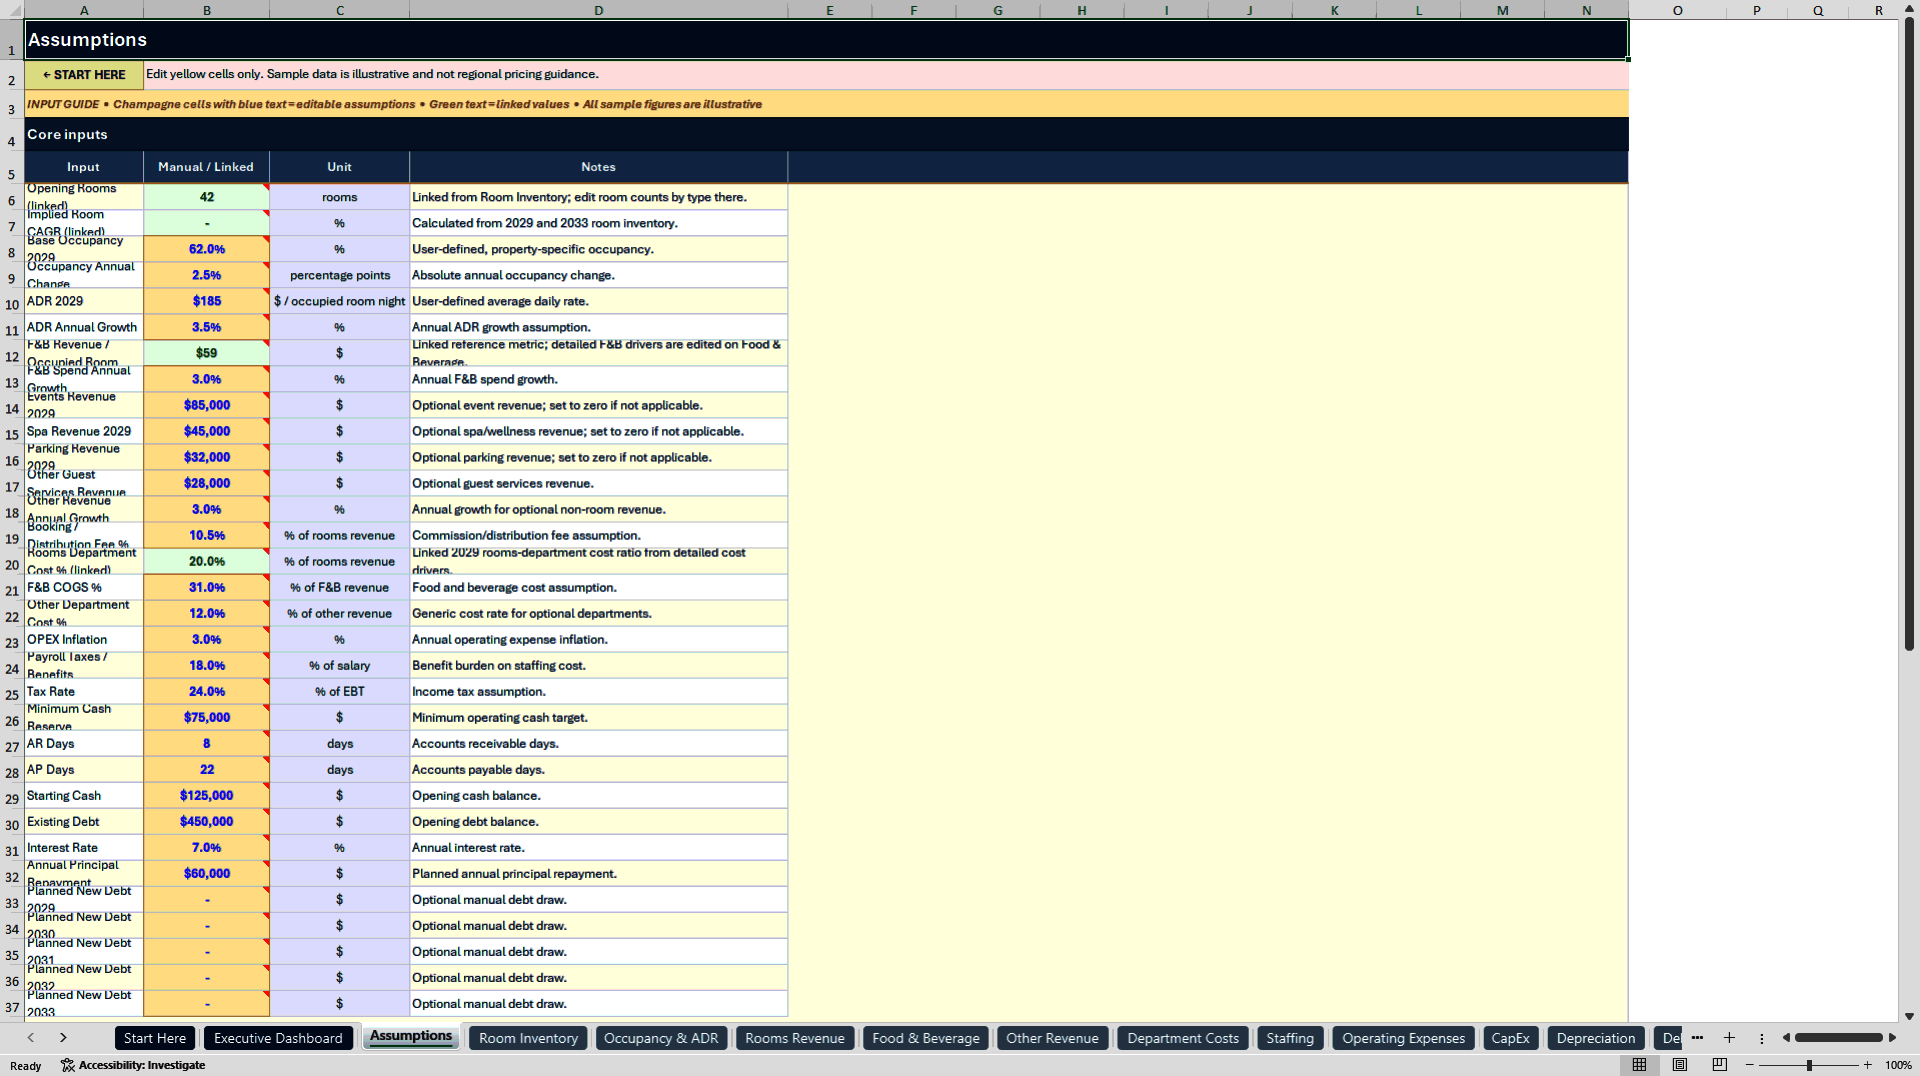
Task: Select row 15 header
Action: click(x=12, y=434)
